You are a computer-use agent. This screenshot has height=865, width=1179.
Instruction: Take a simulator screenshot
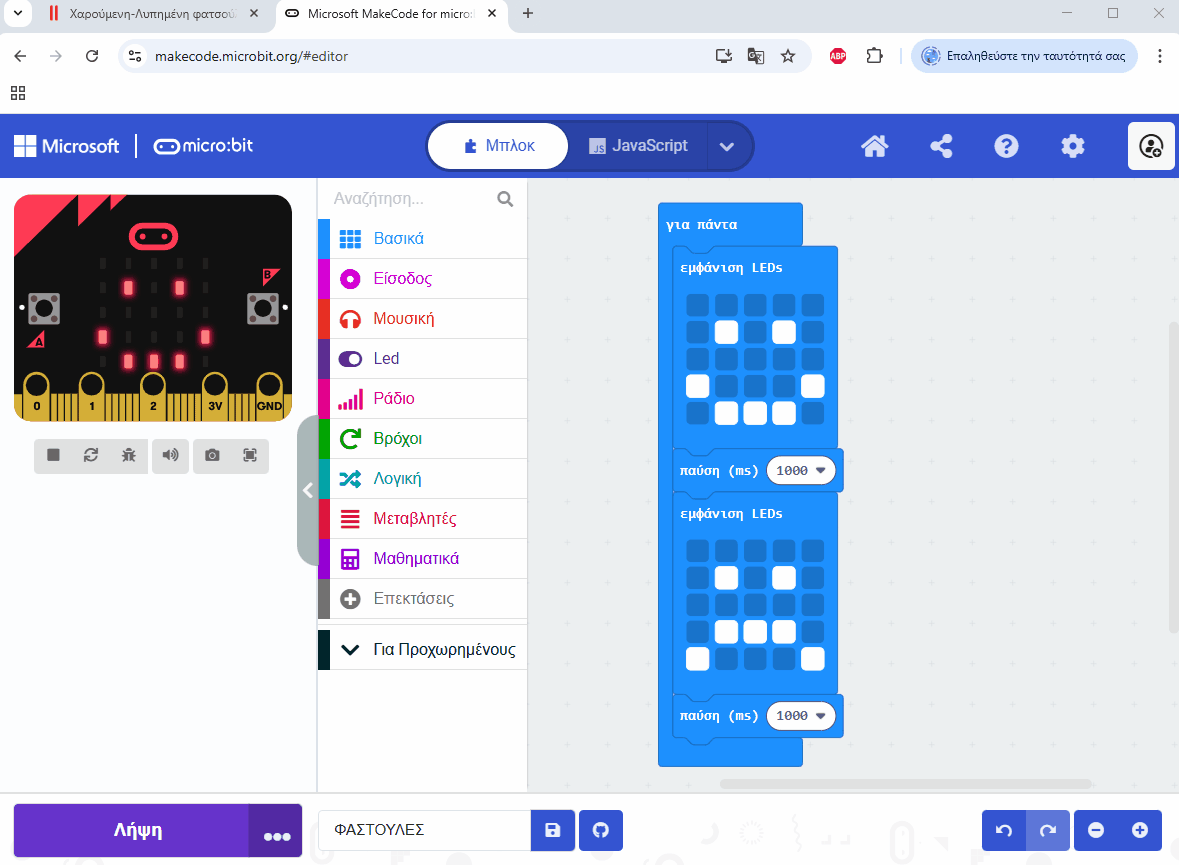pyautogui.click(x=212, y=455)
